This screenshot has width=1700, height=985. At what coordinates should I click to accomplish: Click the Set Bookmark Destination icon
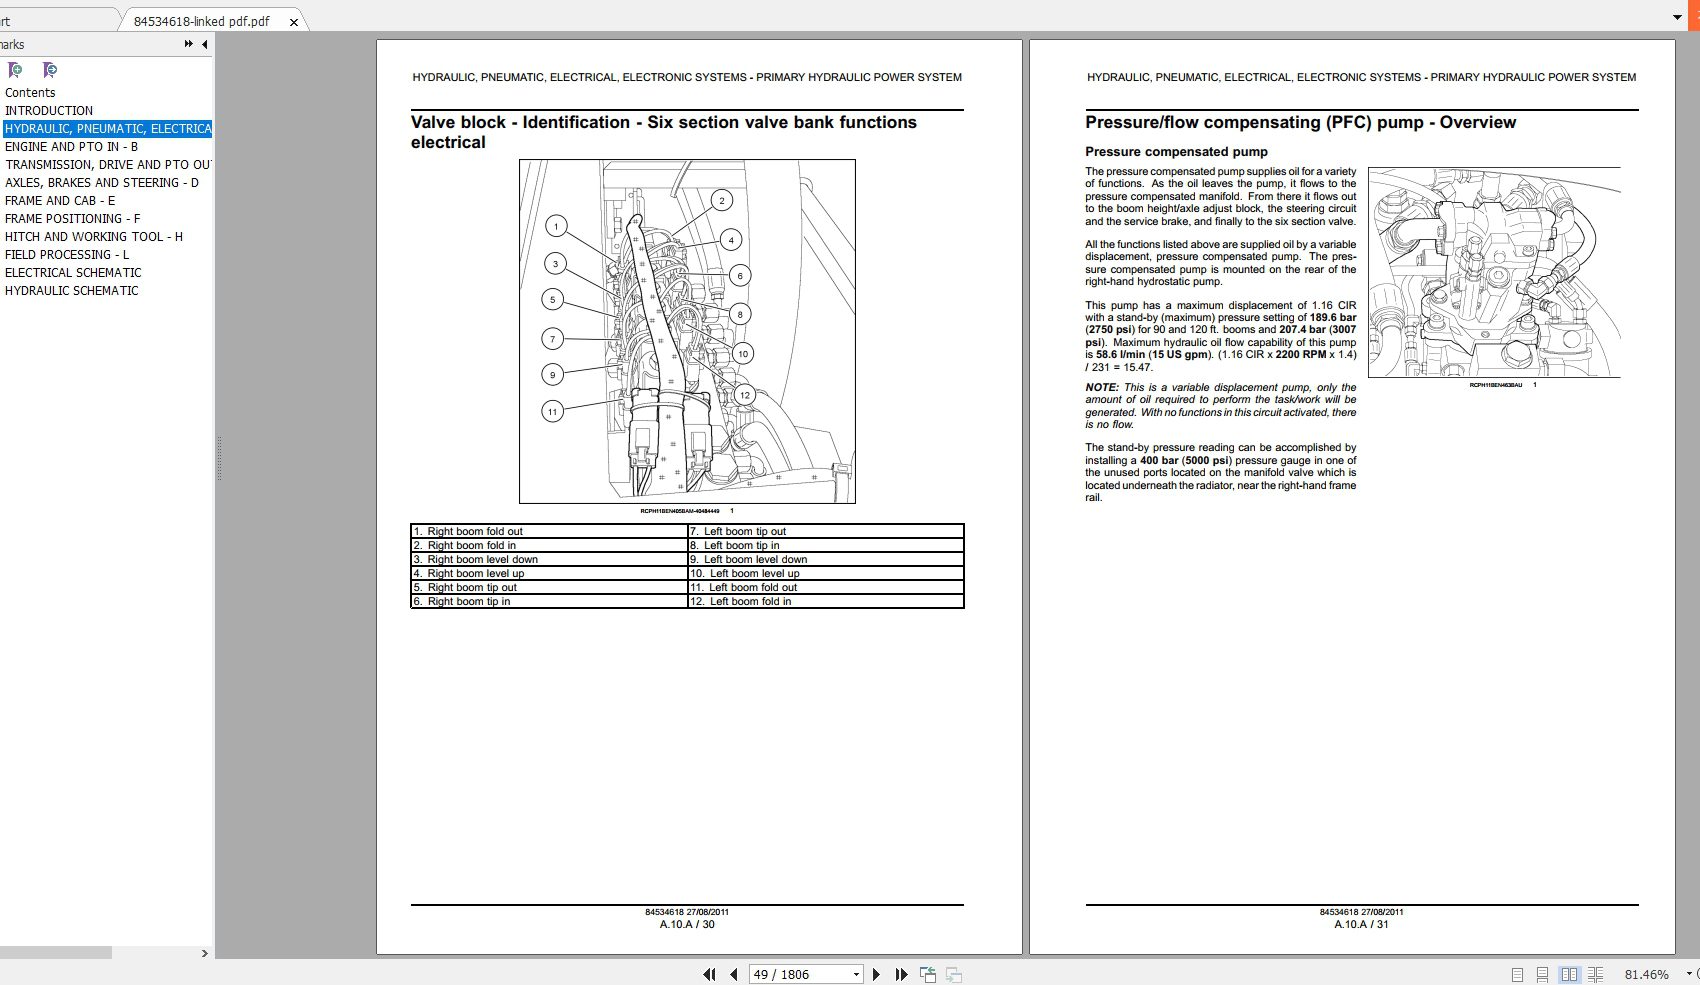coord(49,70)
